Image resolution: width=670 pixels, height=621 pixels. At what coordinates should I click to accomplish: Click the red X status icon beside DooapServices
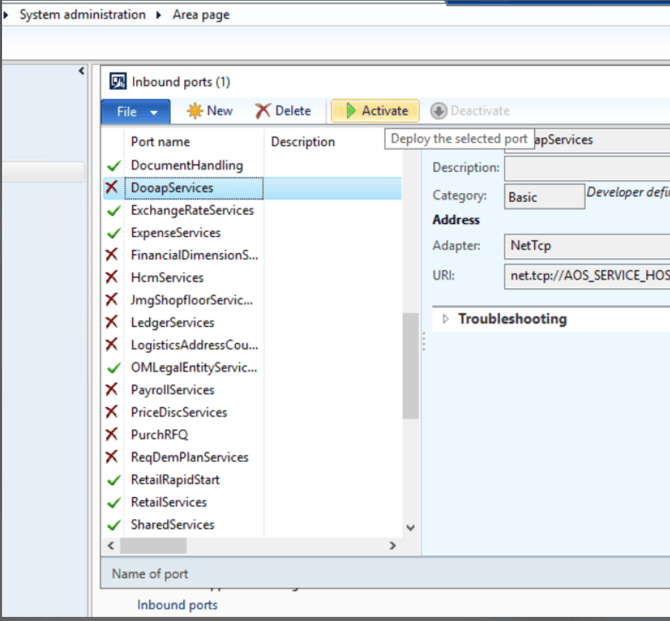pyautogui.click(x=112, y=188)
